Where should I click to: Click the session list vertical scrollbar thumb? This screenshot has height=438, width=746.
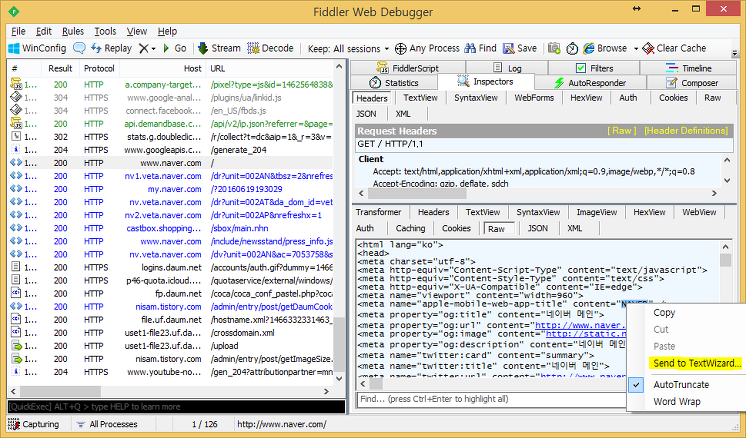coord(339,344)
